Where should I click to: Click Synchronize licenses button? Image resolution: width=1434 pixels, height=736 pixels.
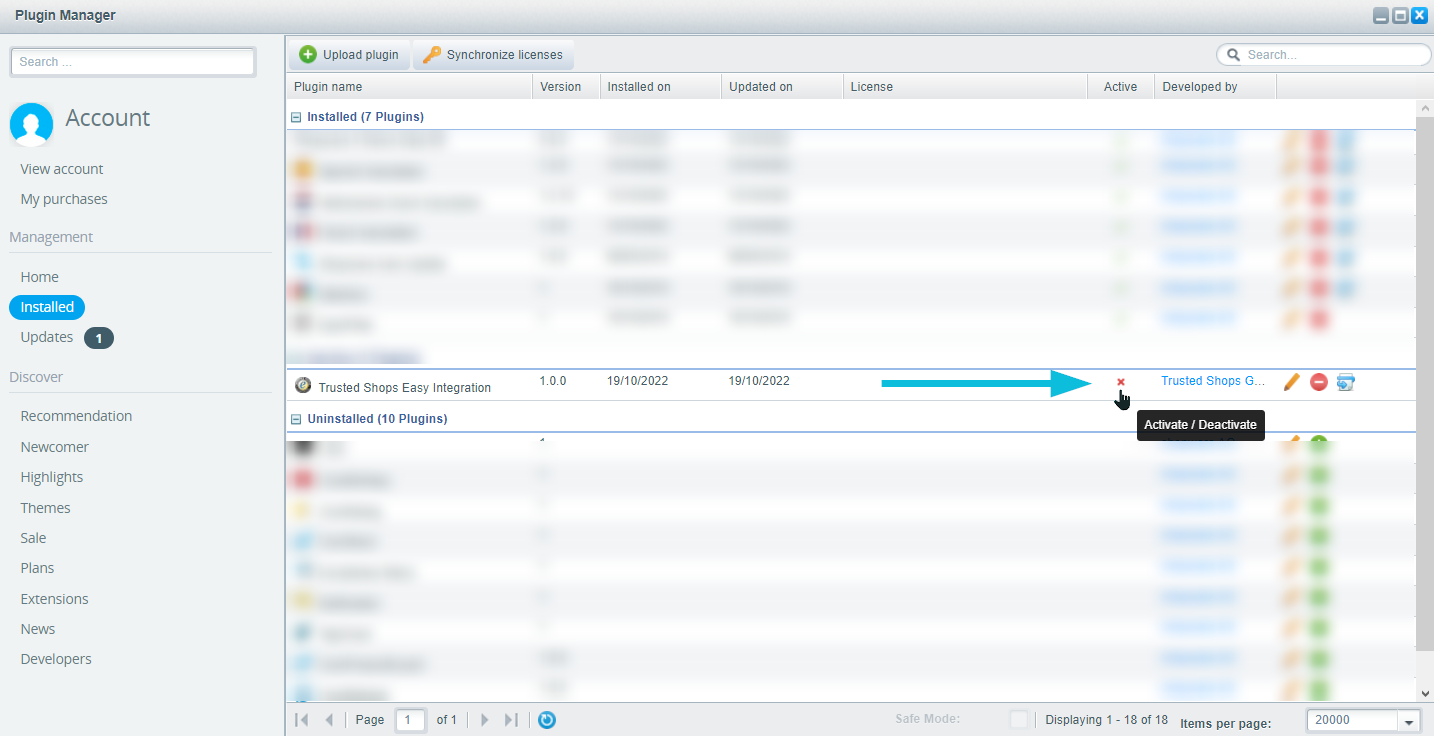coord(493,55)
